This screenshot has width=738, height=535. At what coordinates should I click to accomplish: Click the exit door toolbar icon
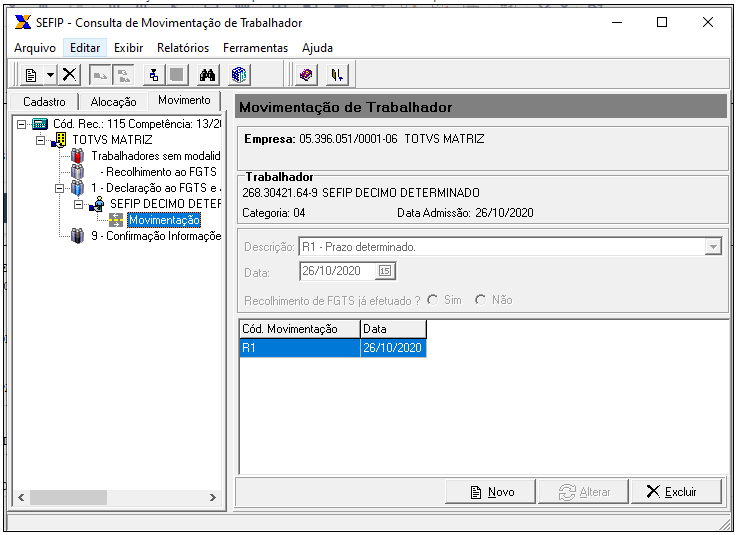[x=337, y=75]
